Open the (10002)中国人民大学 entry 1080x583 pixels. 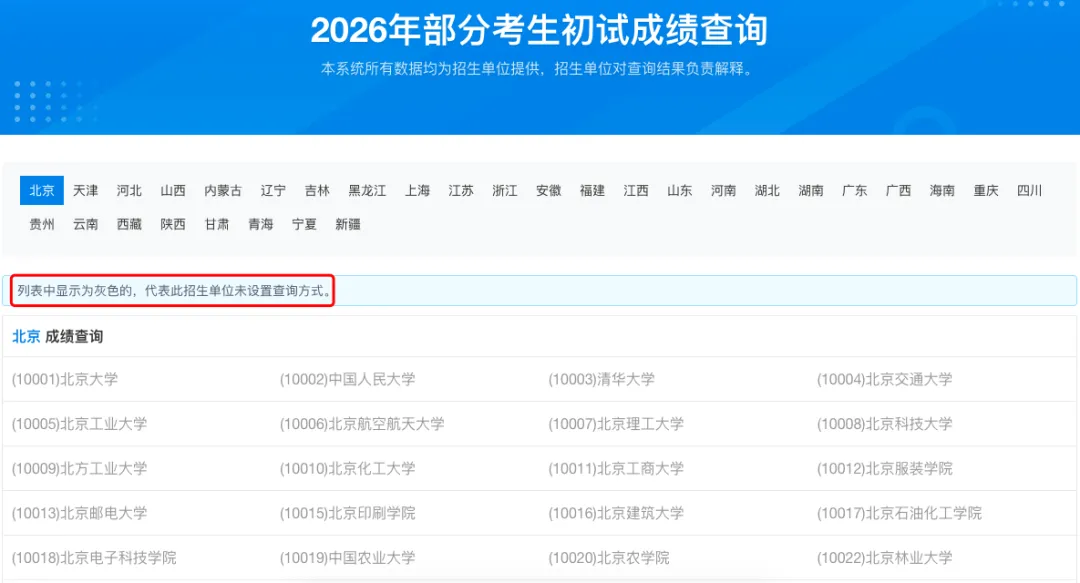pos(348,379)
